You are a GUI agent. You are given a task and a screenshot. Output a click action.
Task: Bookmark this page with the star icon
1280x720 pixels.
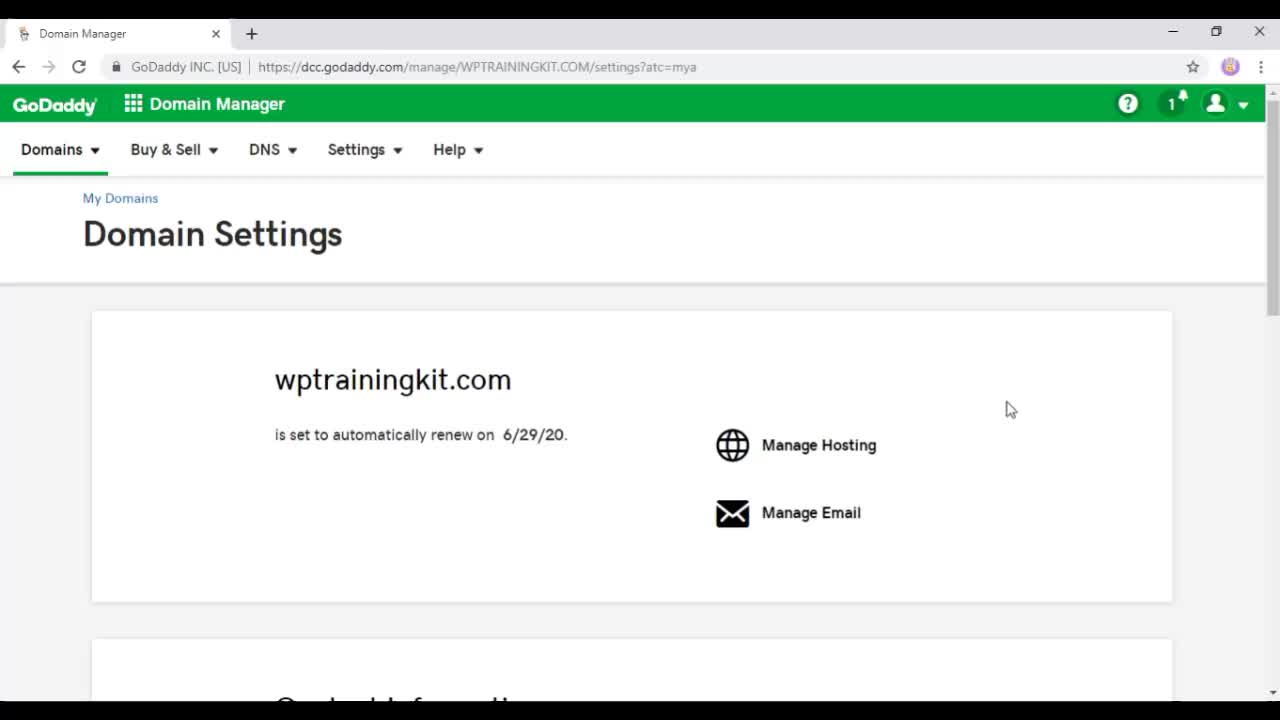[1193, 67]
